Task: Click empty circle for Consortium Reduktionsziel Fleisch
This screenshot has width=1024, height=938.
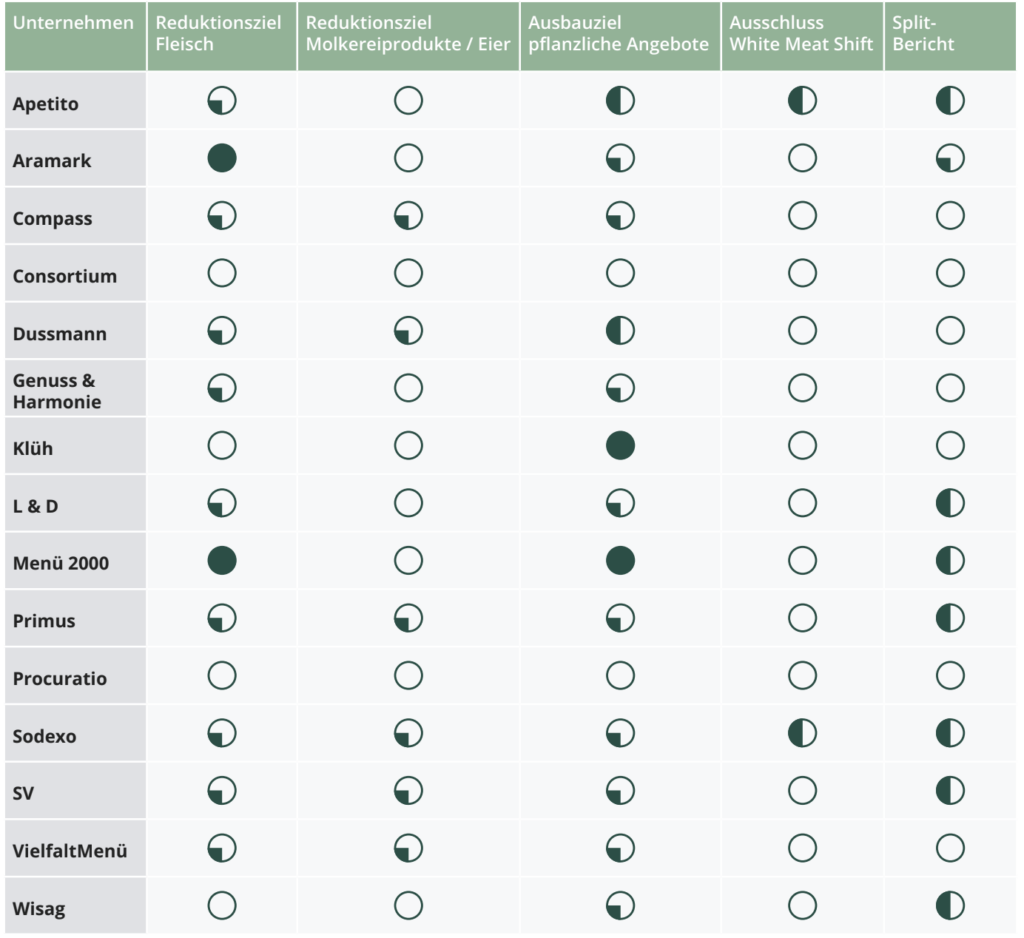Action: (x=222, y=273)
